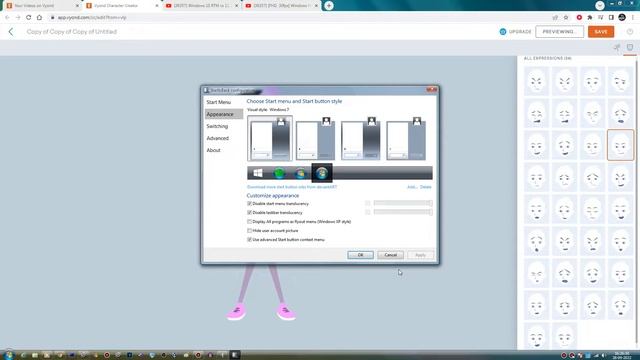This screenshot has width=640, height=360.
Task: Close the Vyond Character Creator tab
Action: [x=157, y=6]
